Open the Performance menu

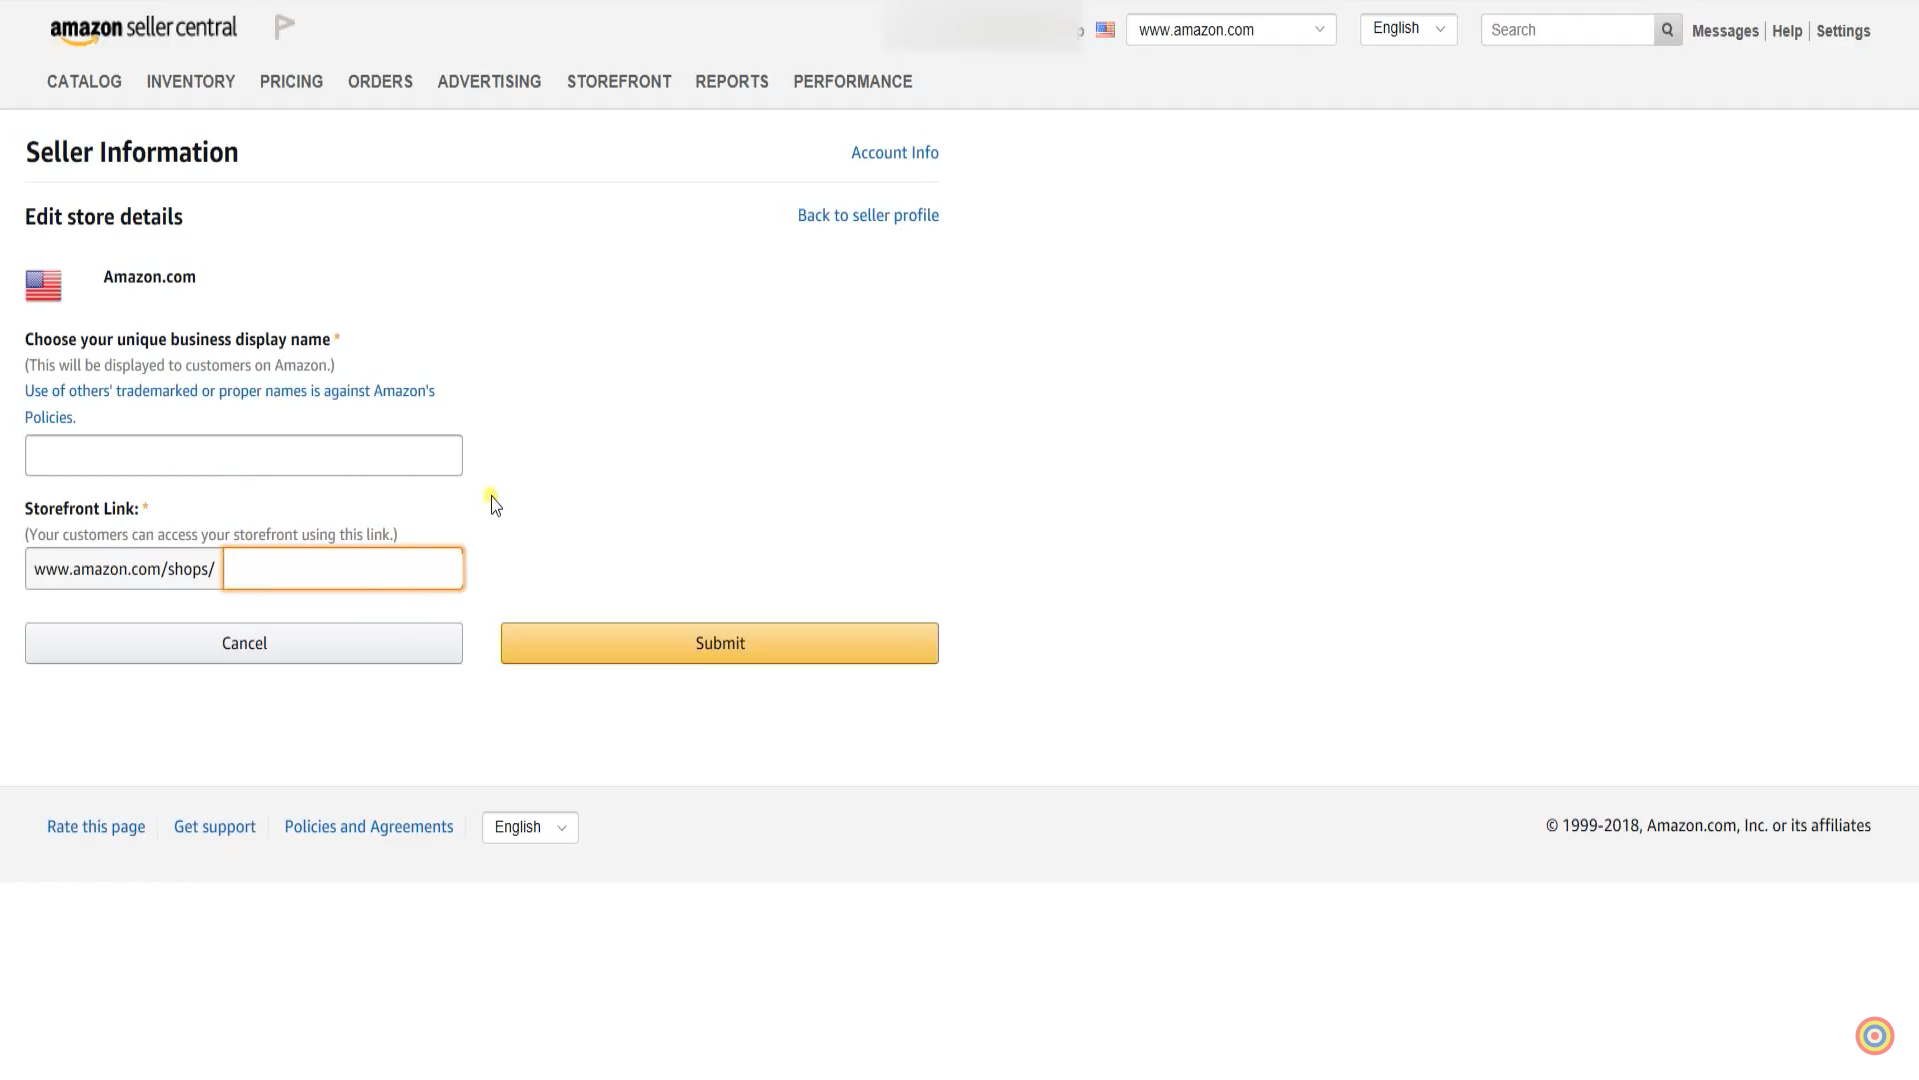point(853,82)
